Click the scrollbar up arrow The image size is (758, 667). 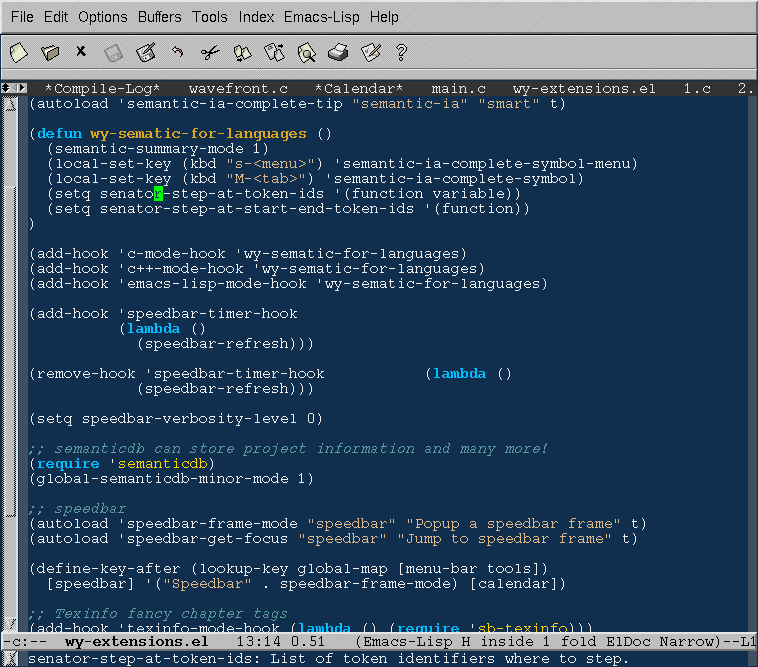(x=10, y=103)
